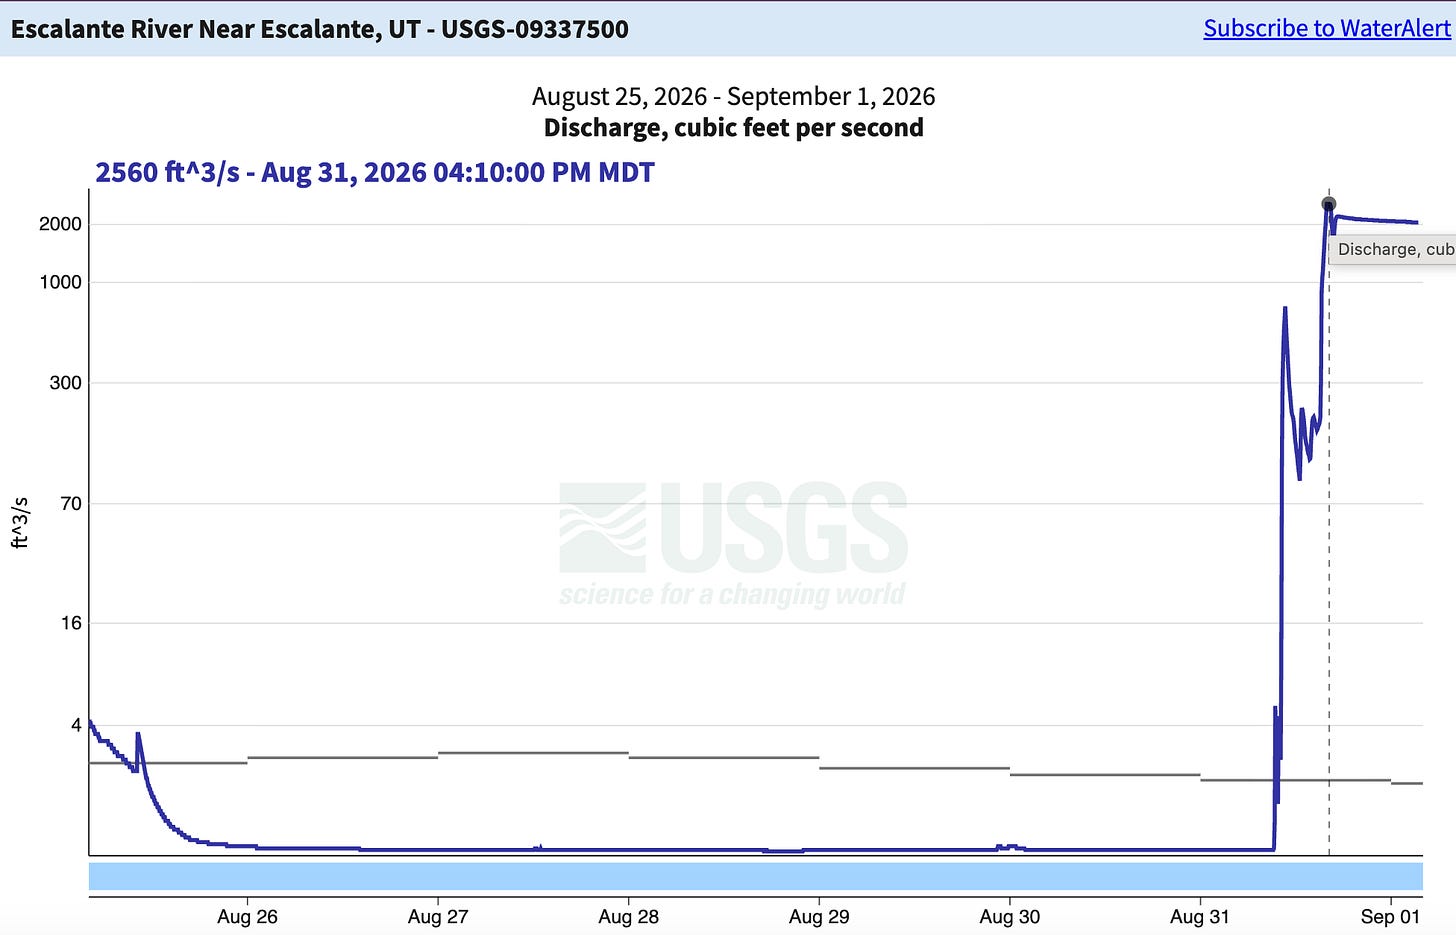Click the Escalante River station title
1456x935 pixels.
pos(320,28)
